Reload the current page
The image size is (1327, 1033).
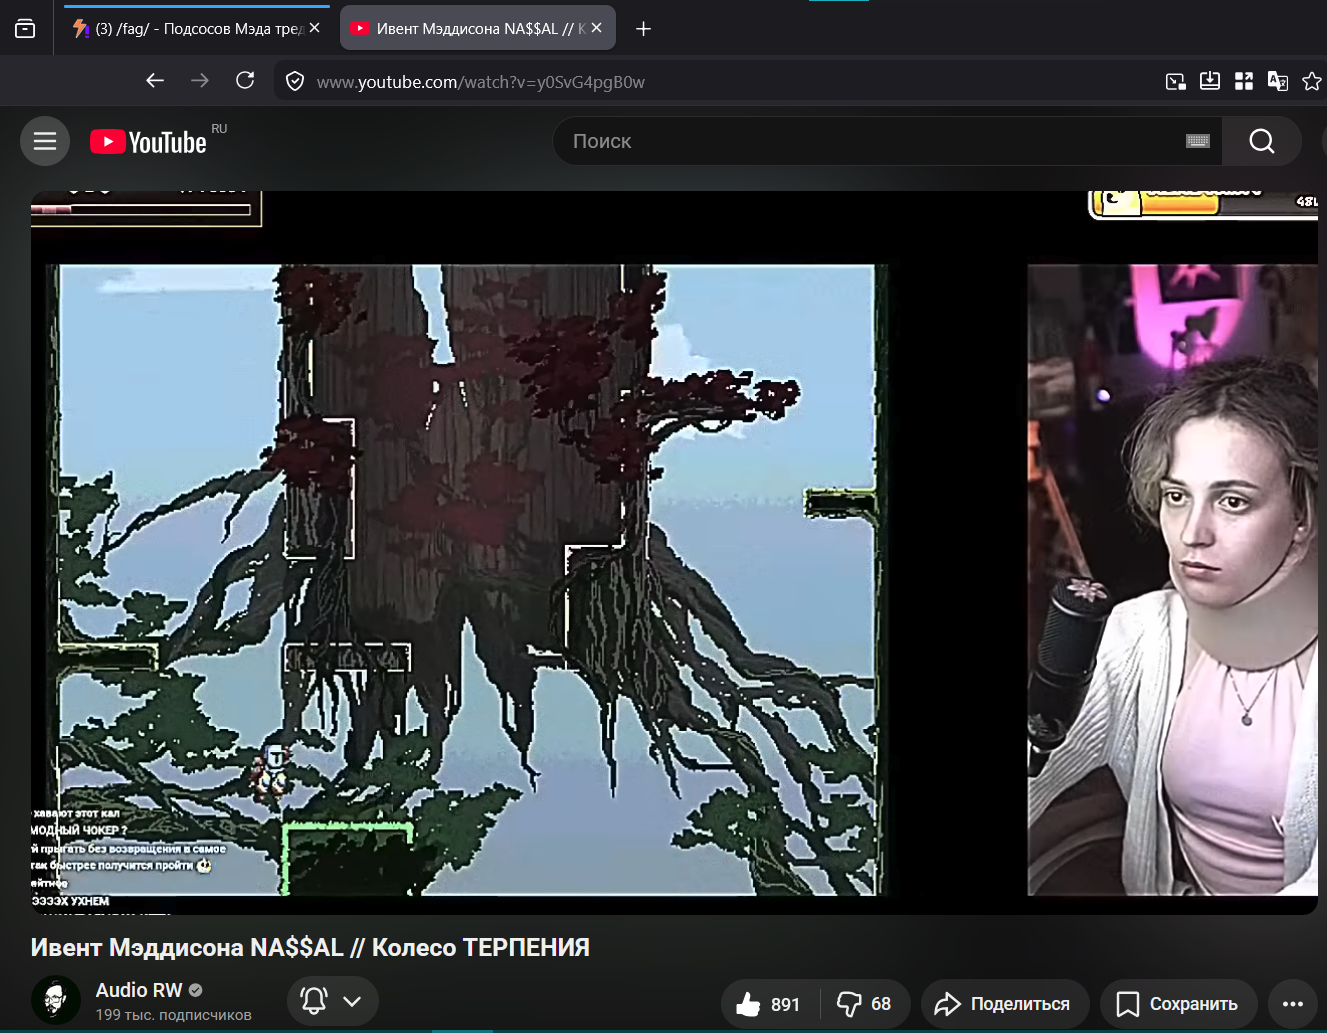point(245,81)
